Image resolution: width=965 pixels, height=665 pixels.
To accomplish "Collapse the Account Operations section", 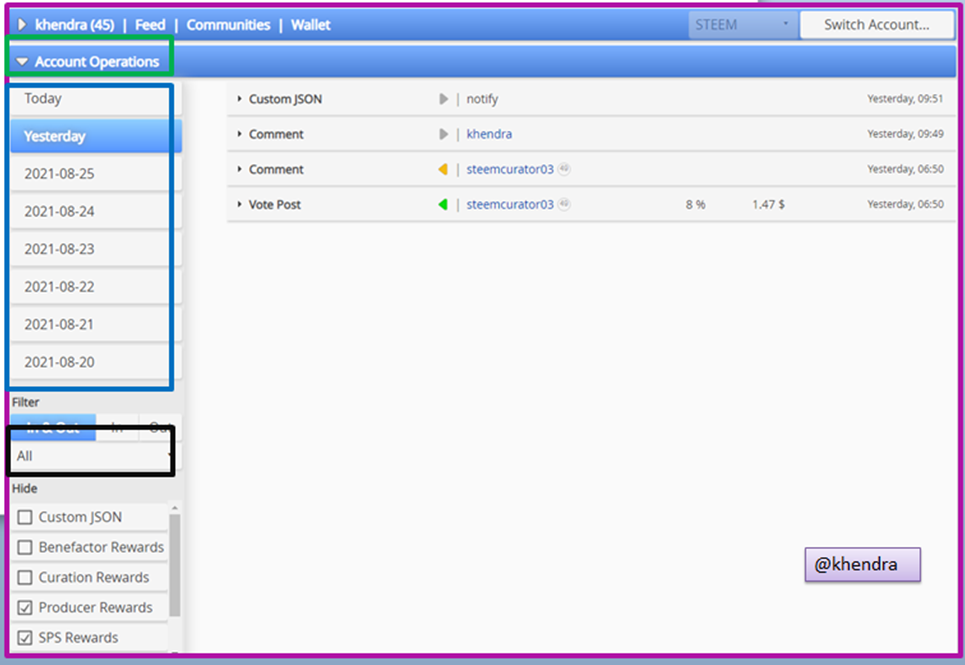I will point(22,62).
